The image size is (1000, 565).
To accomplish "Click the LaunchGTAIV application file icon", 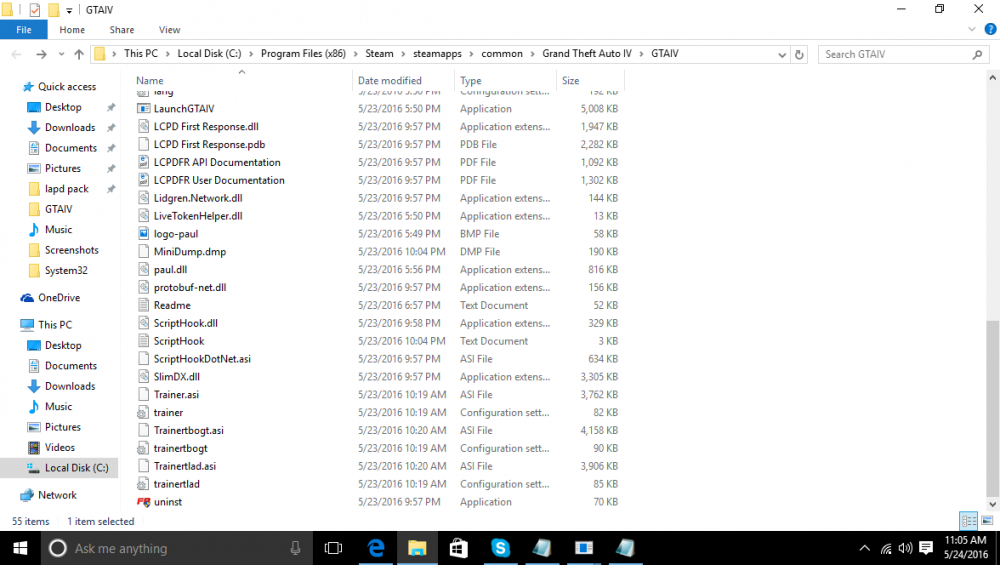I will tap(143, 108).
